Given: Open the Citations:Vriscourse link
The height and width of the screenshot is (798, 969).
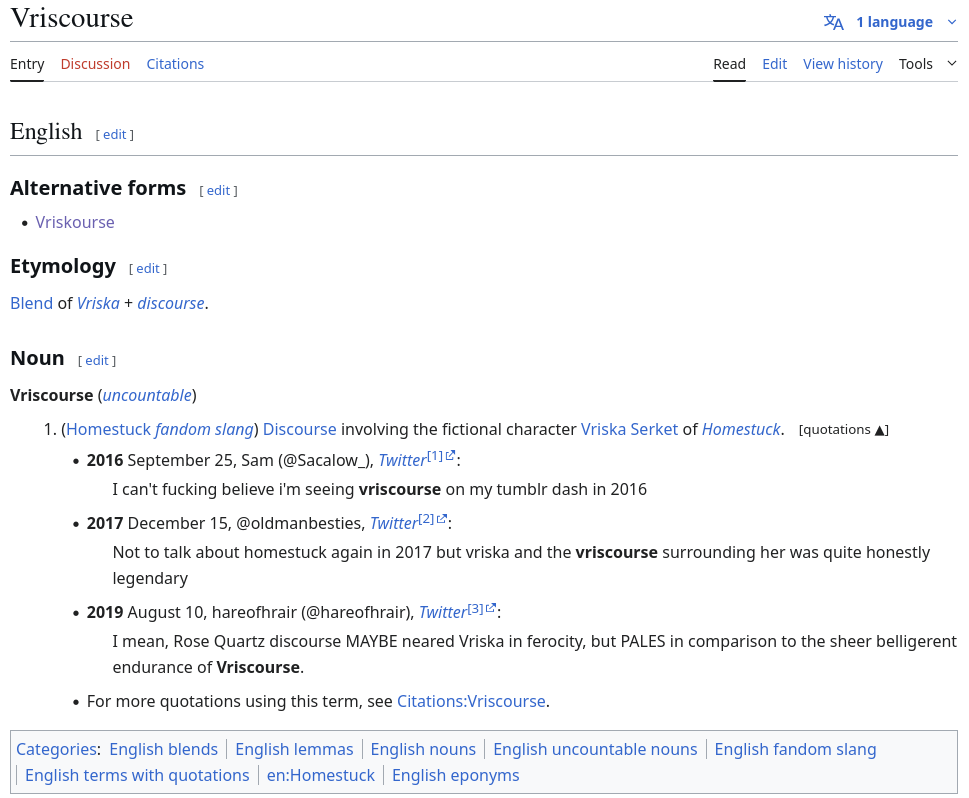Looking at the screenshot, I should [x=471, y=701].
